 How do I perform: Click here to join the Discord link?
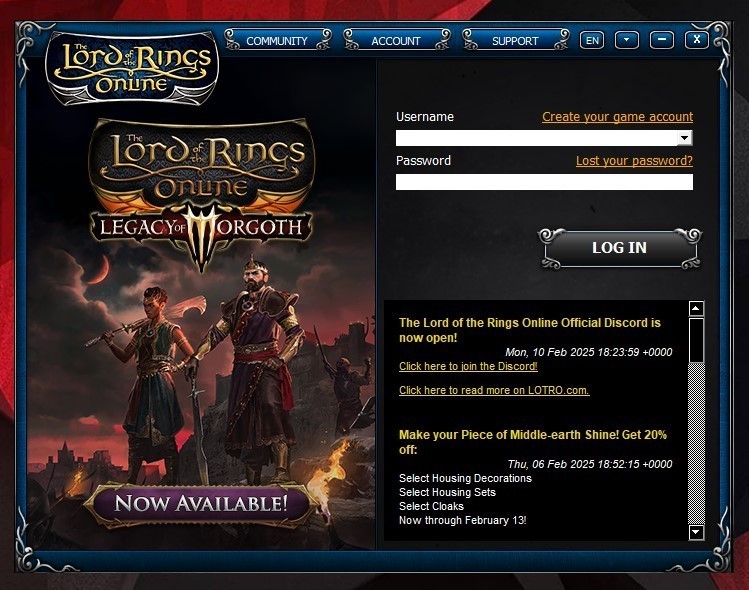coord(468,366)
